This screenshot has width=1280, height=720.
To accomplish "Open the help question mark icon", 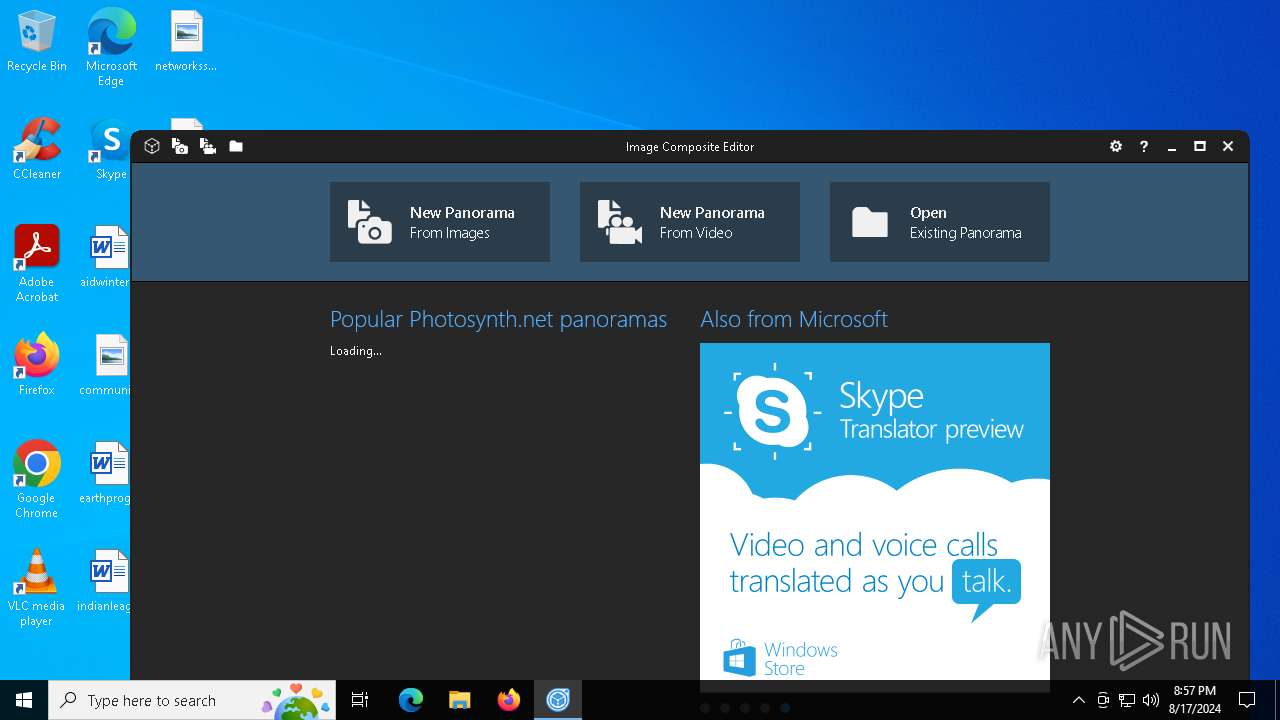I will pos(1144,146).
